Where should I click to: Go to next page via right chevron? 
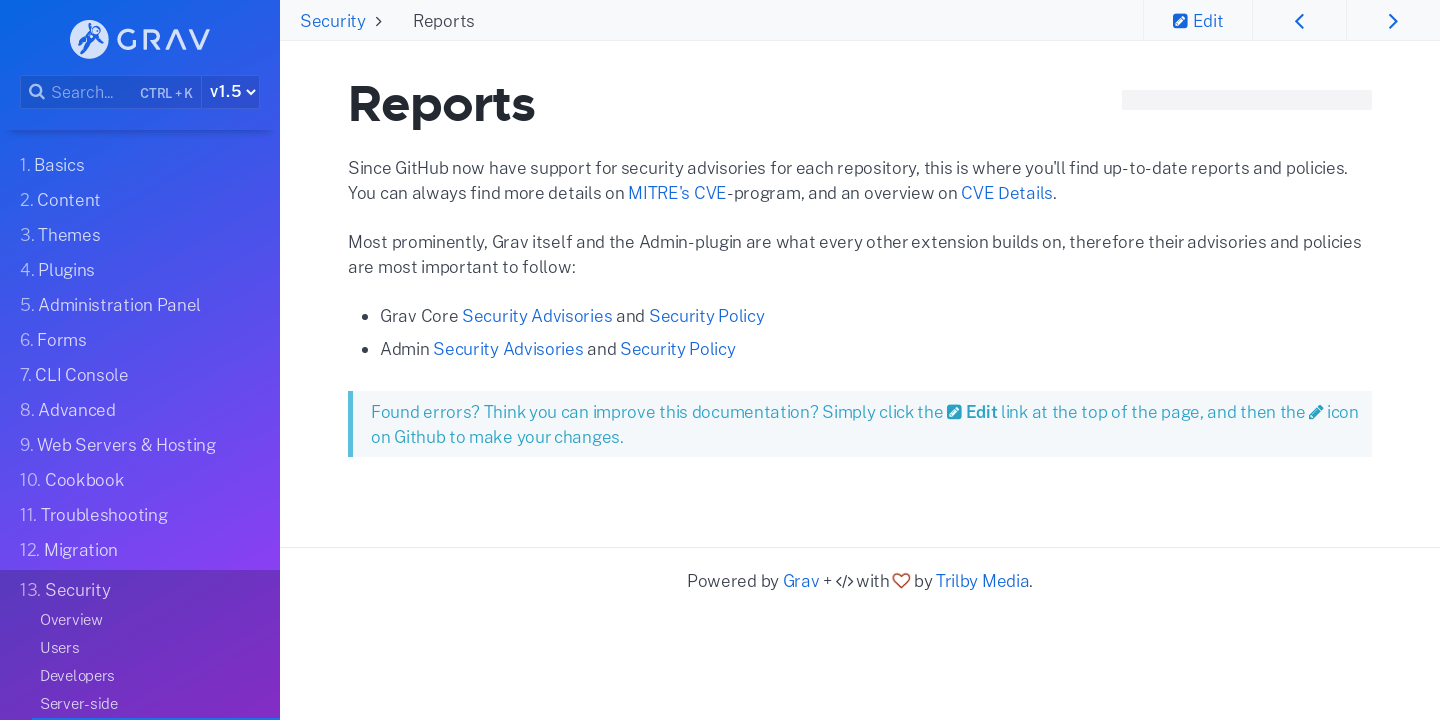(1393, 20)
